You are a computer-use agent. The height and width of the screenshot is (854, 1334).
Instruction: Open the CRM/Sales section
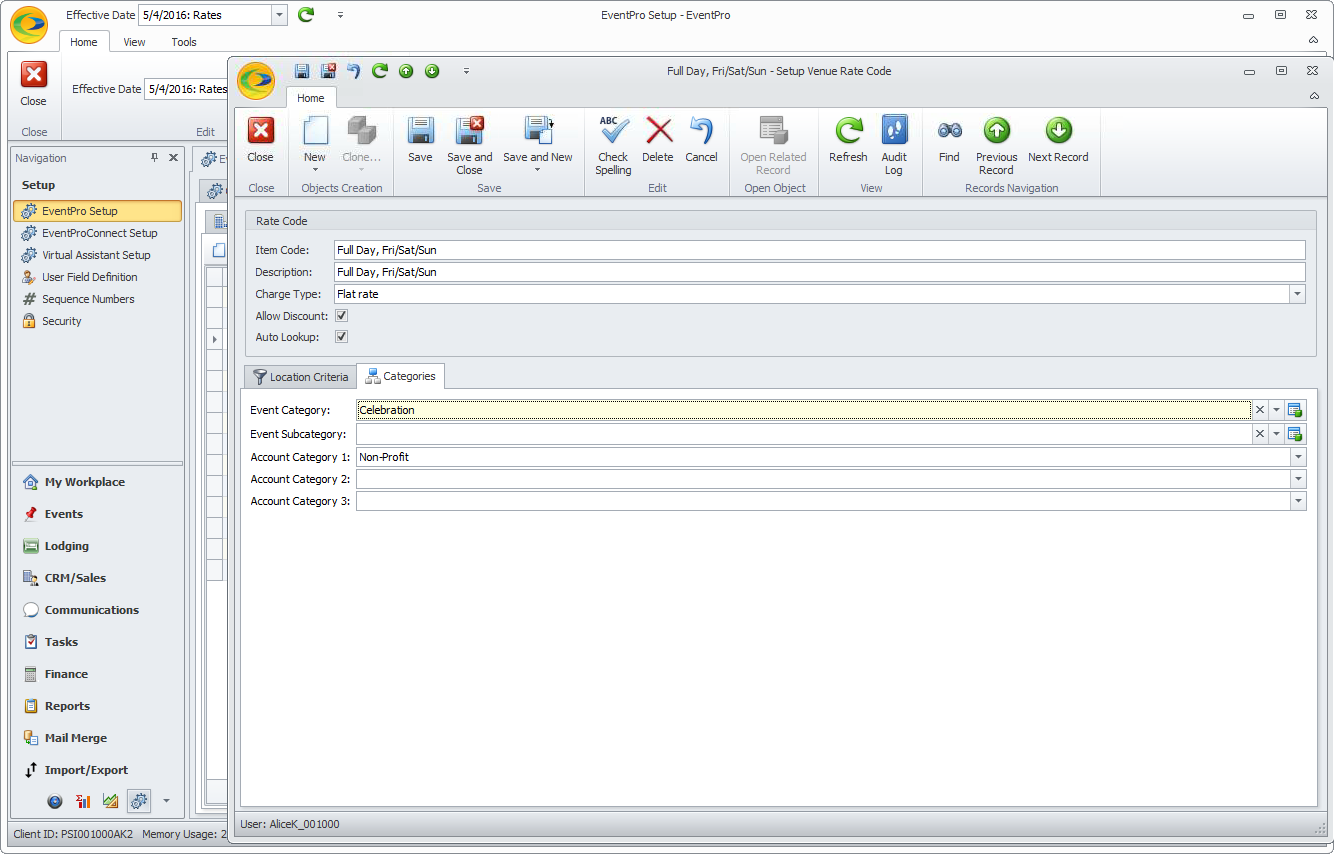pos(74,578)
